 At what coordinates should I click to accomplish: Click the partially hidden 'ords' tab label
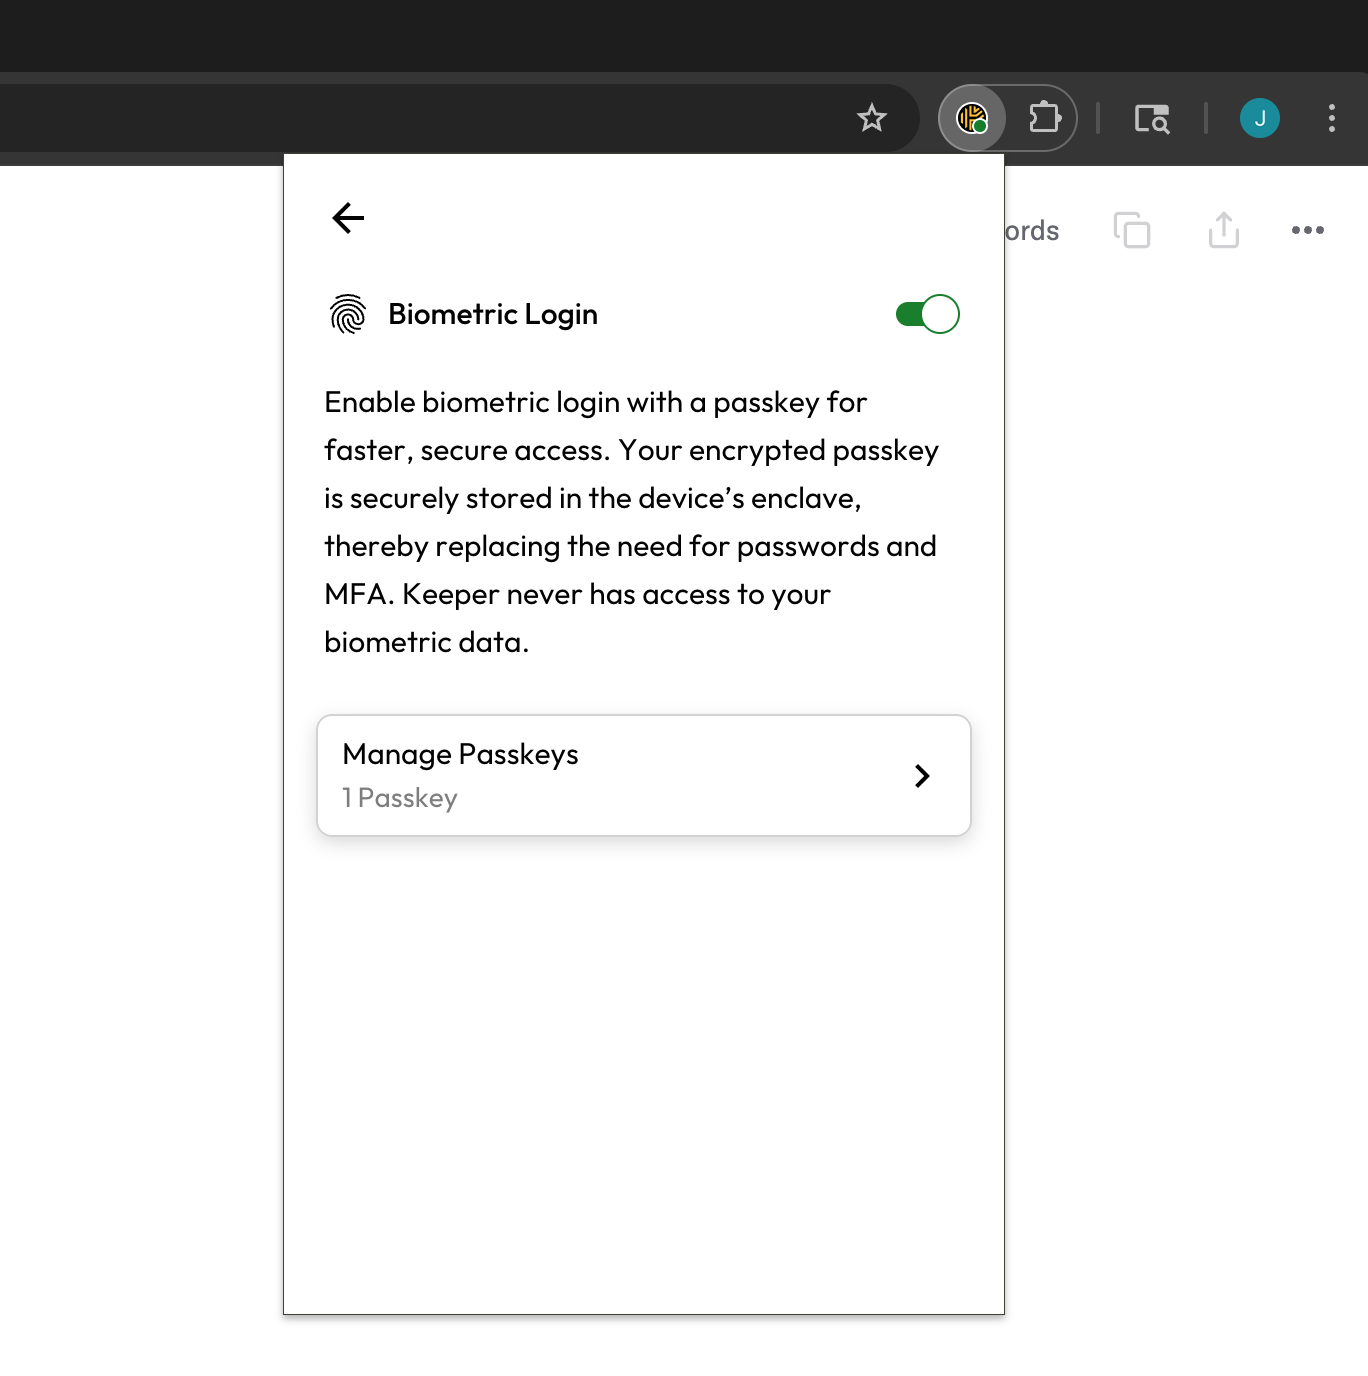tap(1032, 231)
